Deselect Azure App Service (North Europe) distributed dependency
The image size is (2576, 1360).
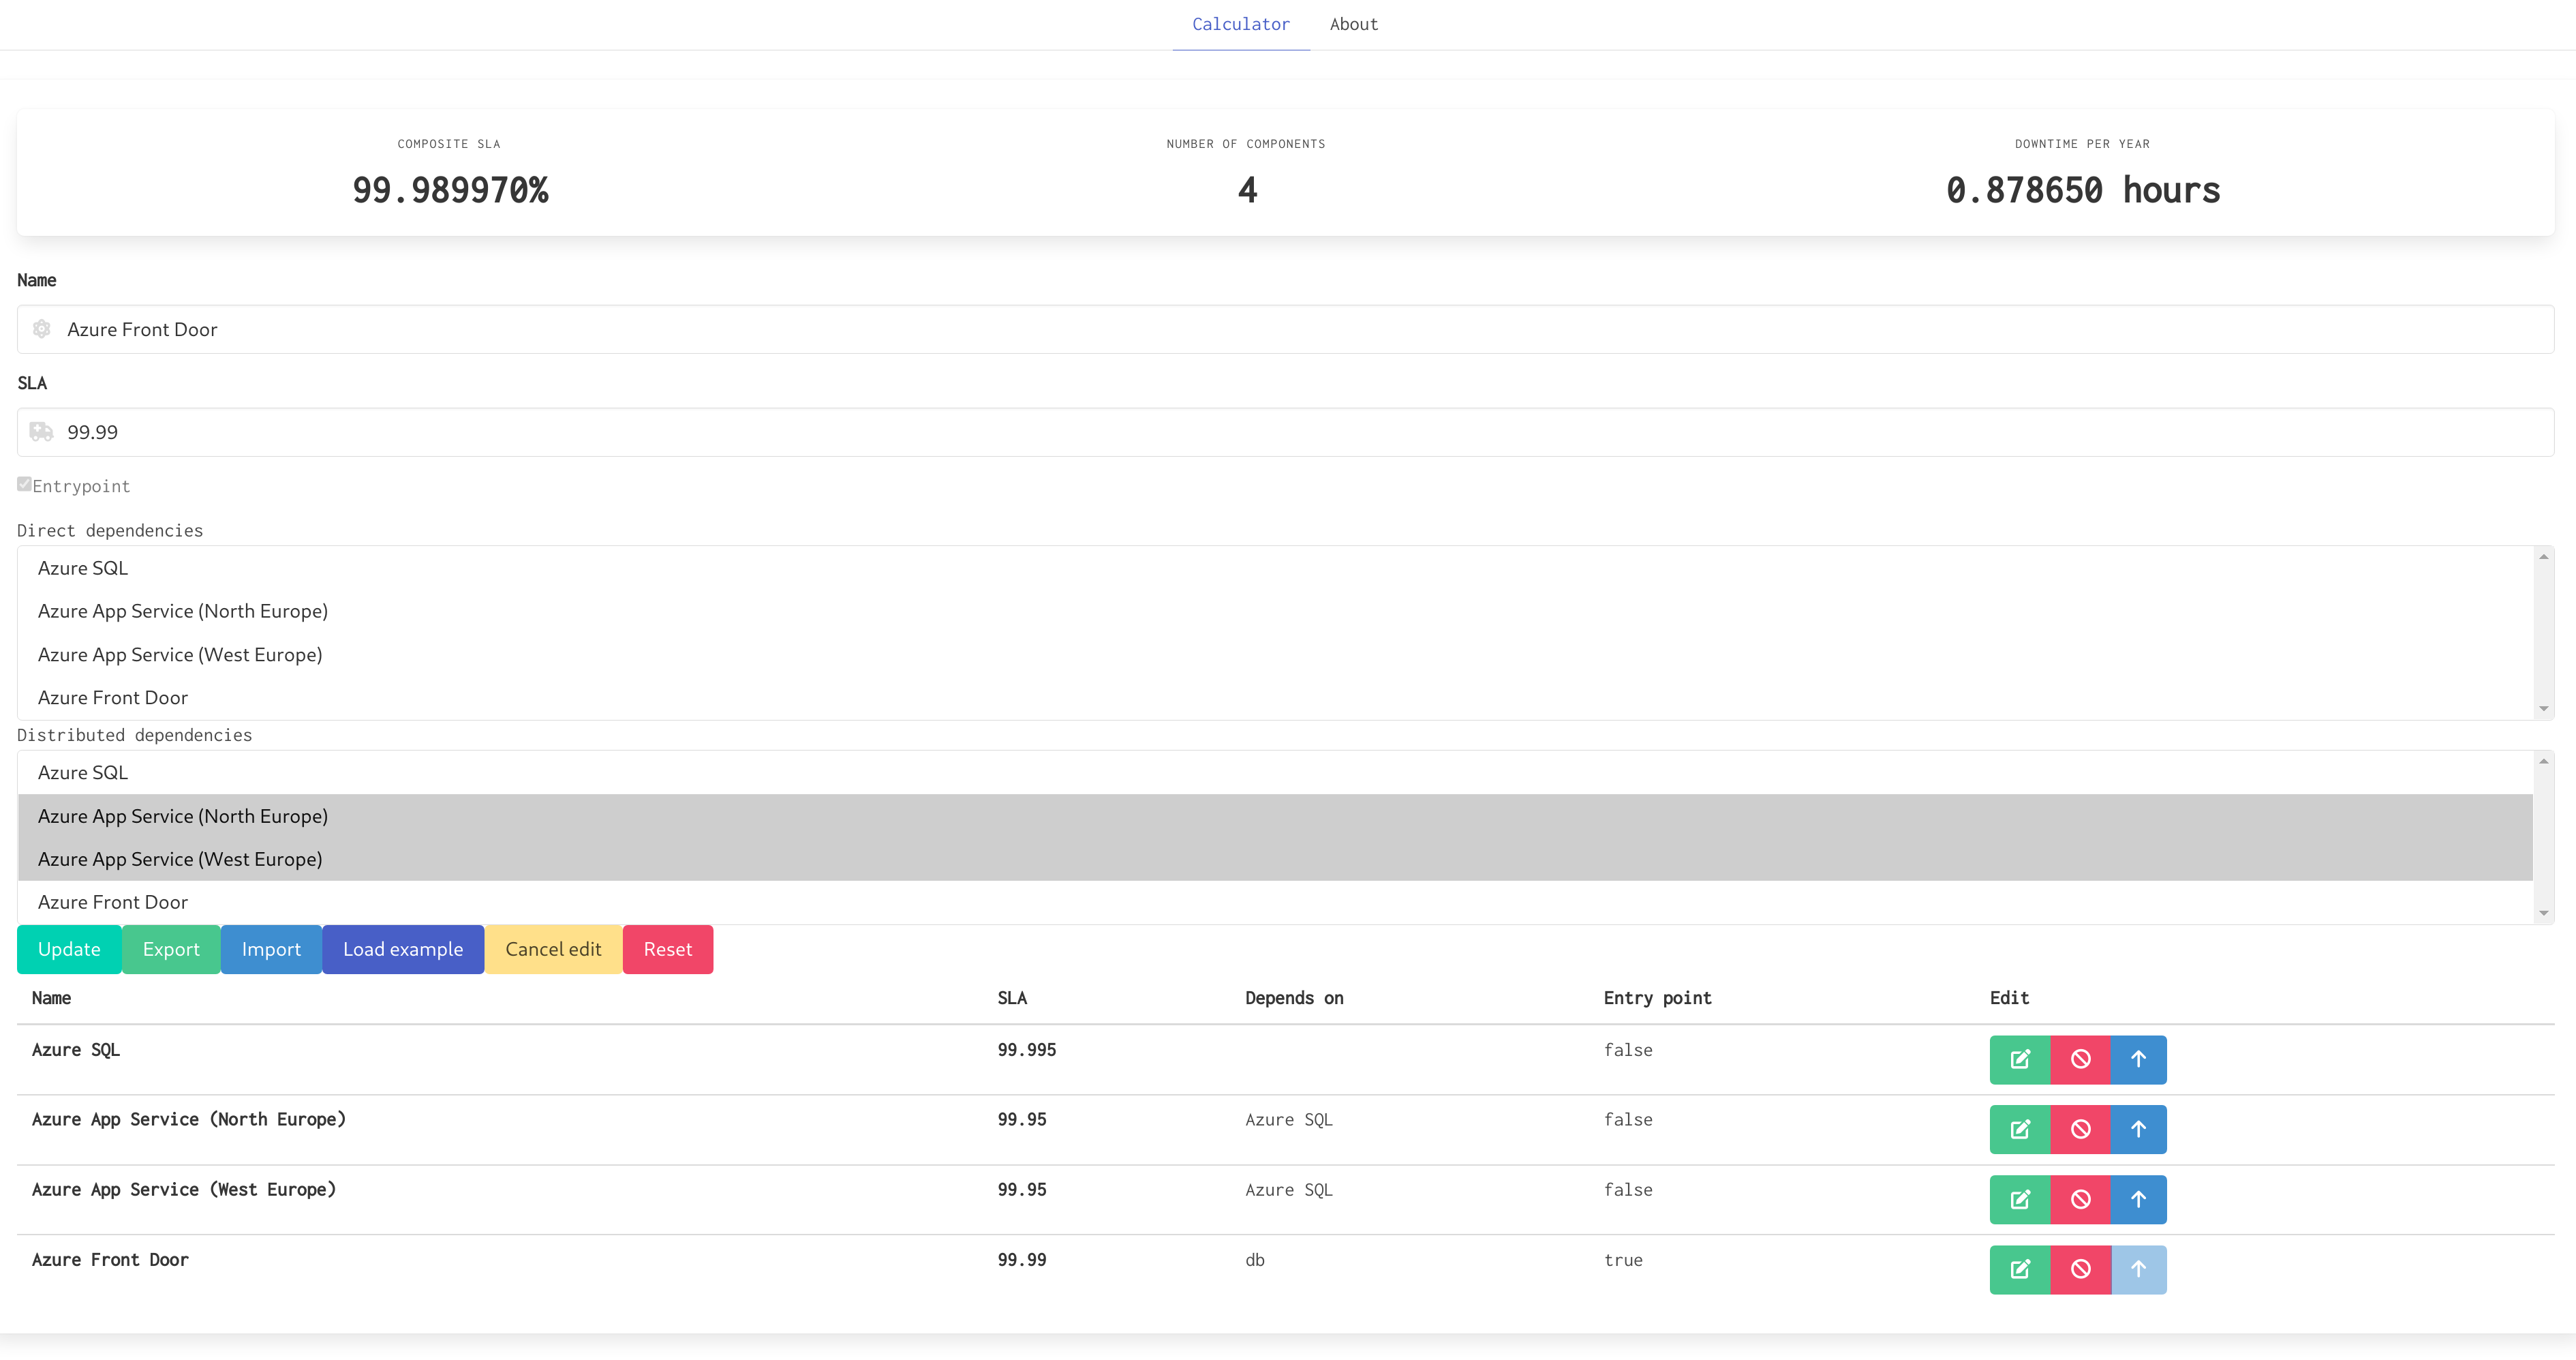point(183,816)
